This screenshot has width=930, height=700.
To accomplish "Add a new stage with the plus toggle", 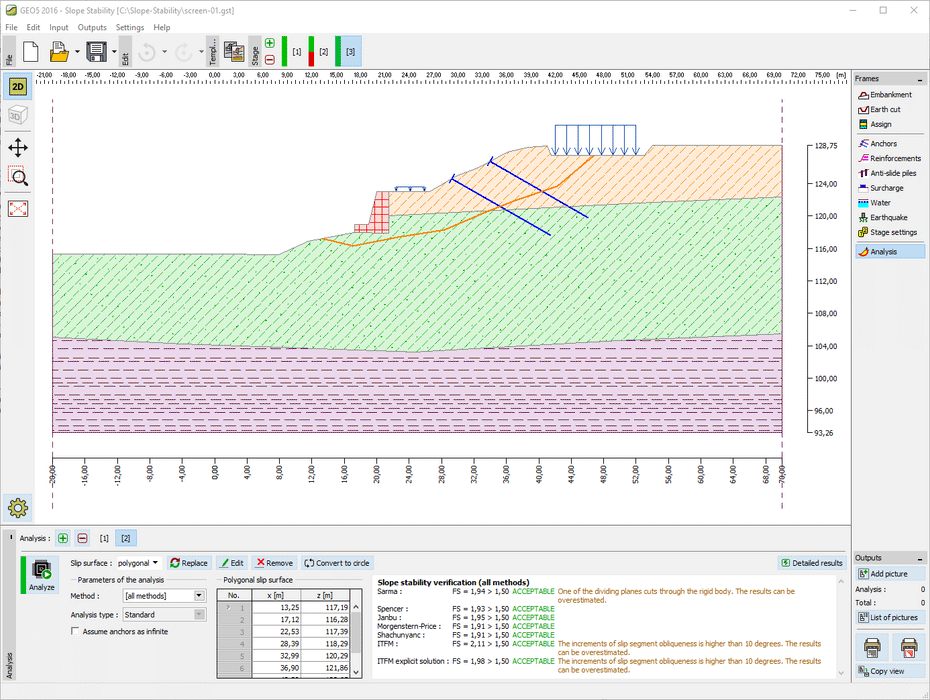I will (x=268, y=44).
